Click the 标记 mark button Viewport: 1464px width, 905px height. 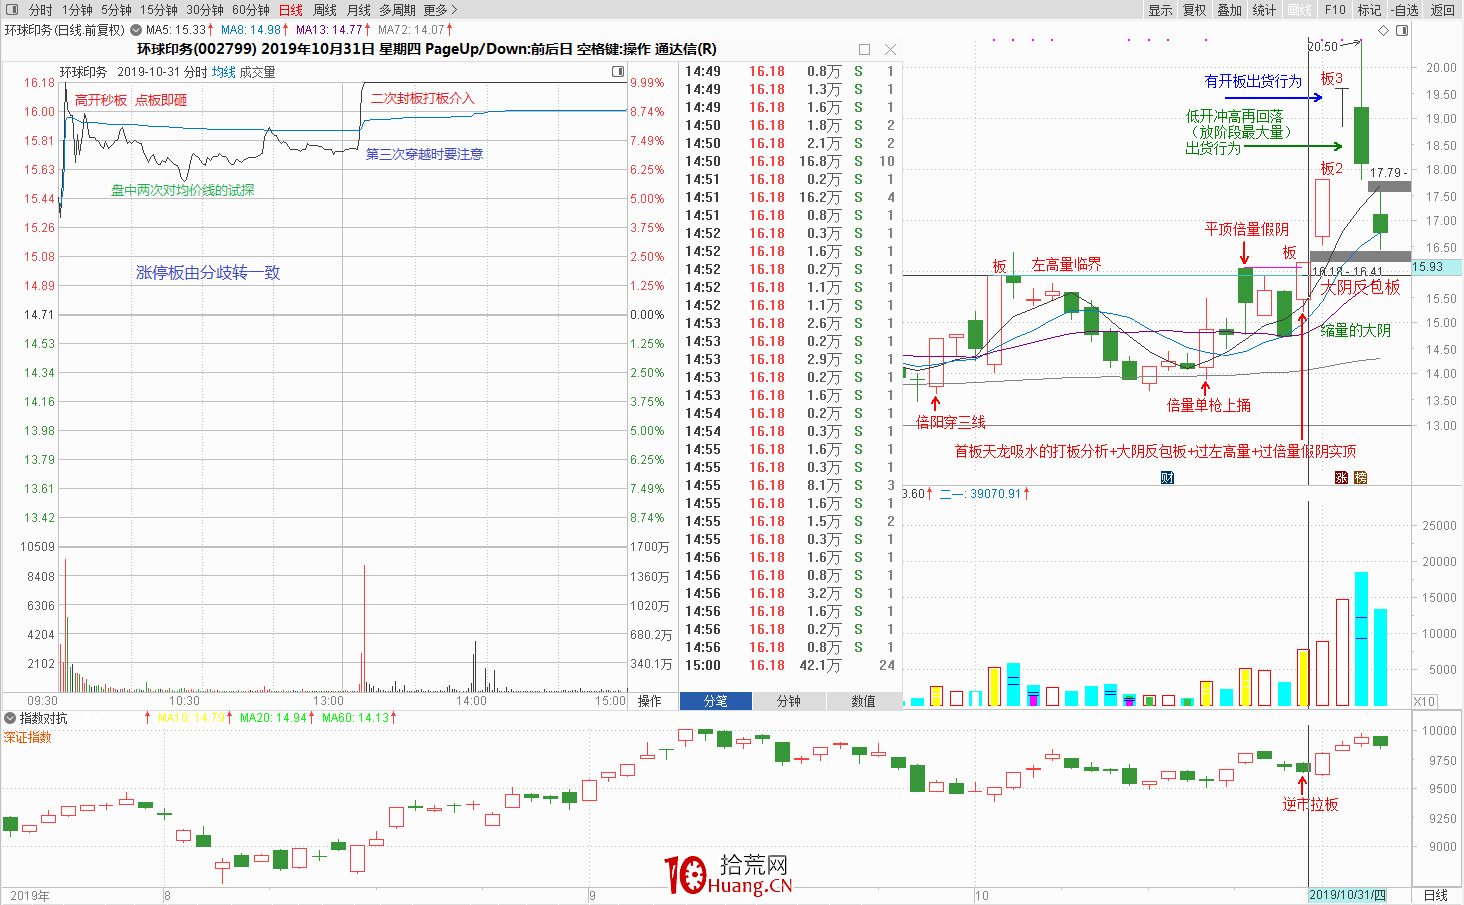(1369, 9)
